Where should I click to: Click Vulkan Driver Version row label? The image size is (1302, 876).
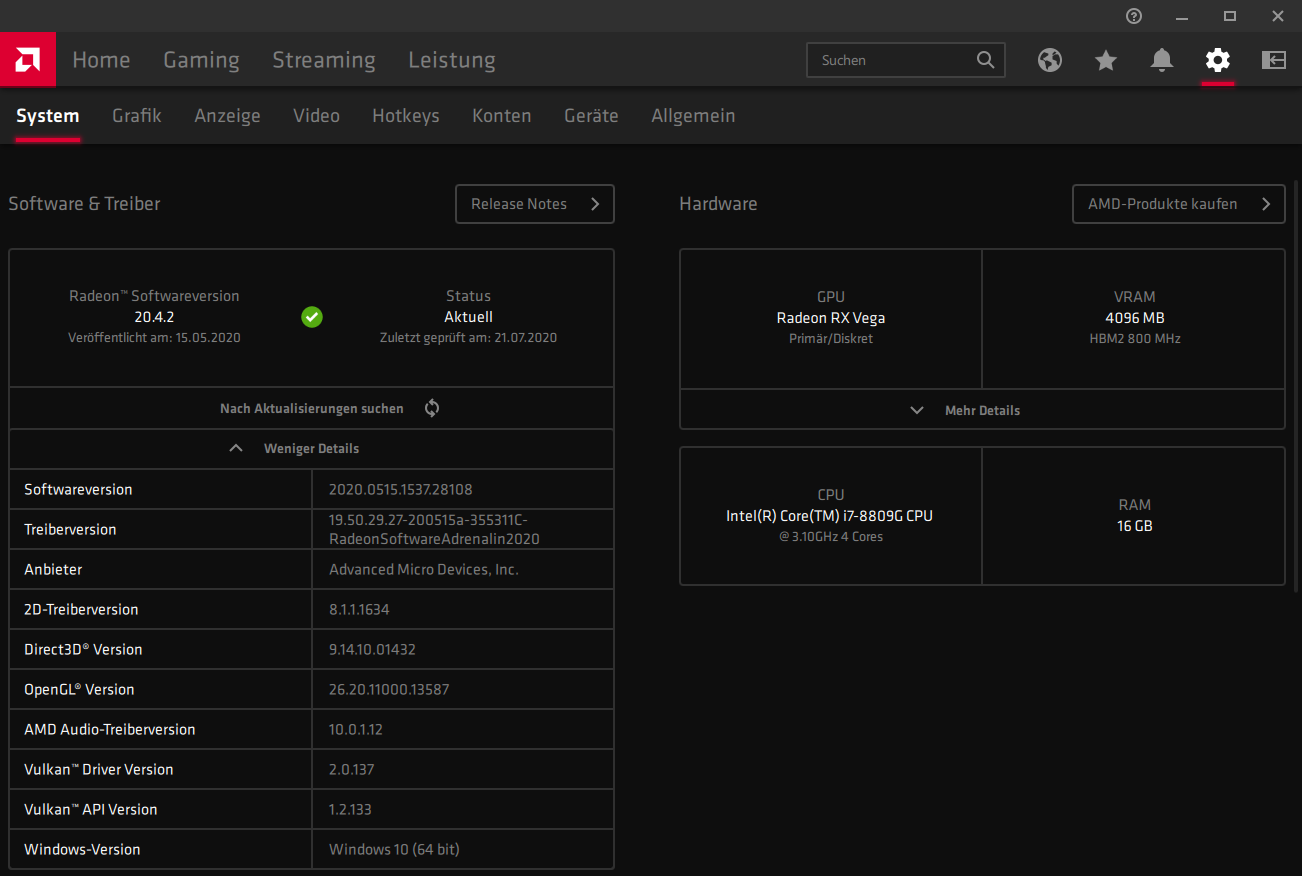99,769
